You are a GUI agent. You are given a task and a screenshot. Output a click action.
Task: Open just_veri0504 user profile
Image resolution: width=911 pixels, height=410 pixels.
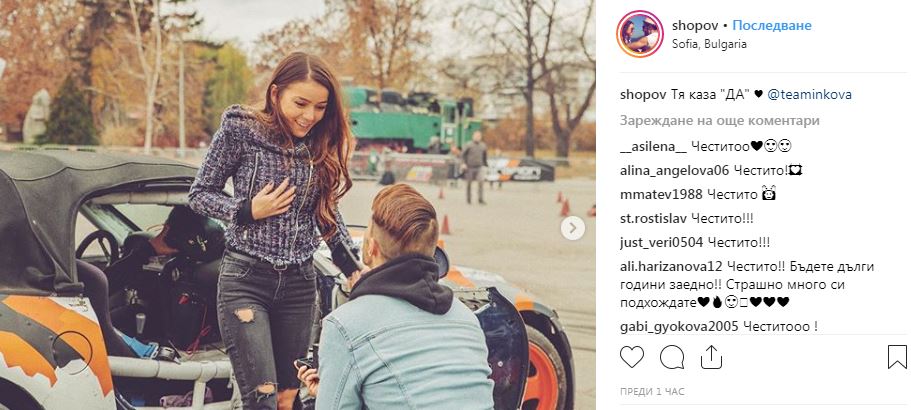661,243
